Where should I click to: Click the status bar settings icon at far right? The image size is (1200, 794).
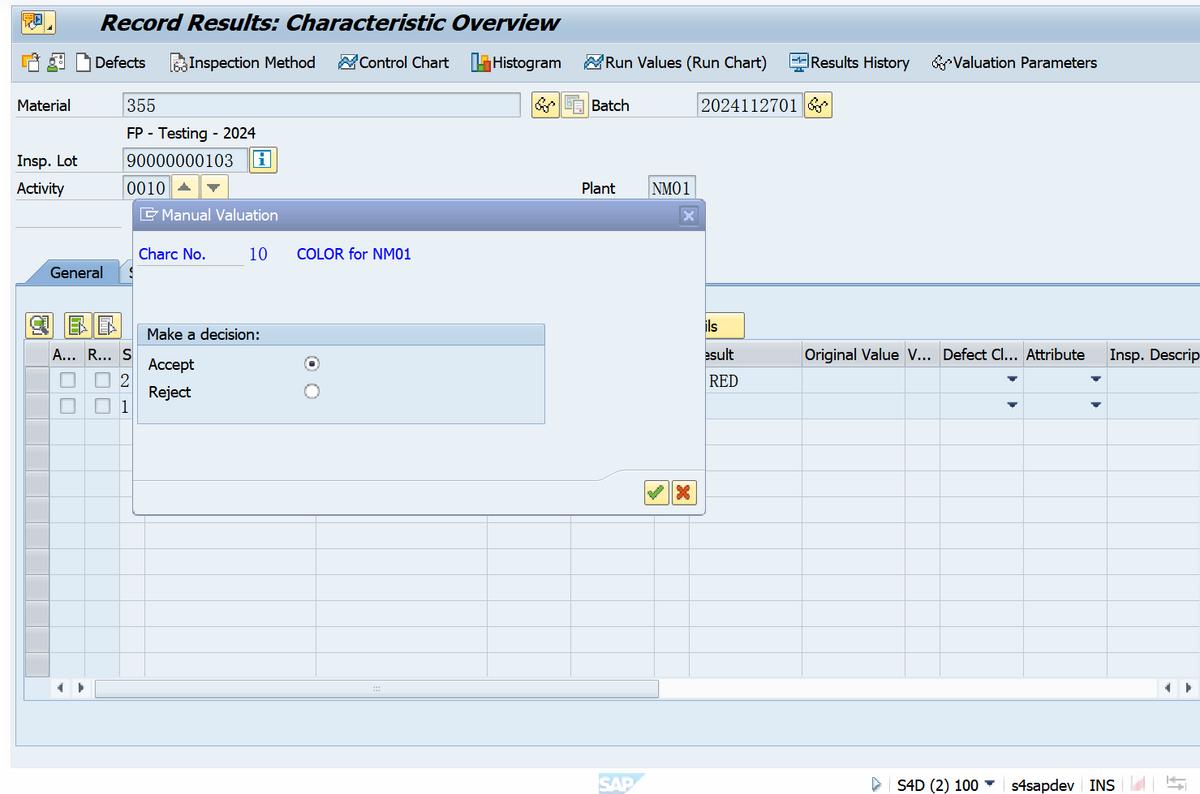[1175, 785]
